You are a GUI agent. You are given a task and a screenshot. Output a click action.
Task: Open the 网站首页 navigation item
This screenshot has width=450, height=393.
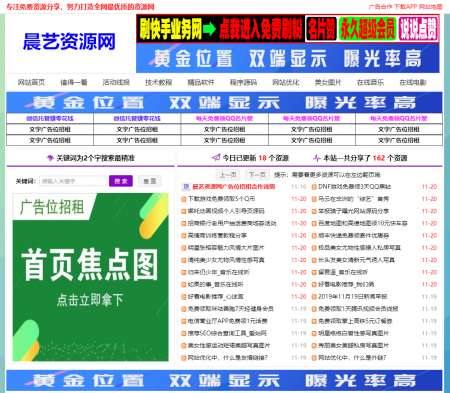[x=31, y=82]
